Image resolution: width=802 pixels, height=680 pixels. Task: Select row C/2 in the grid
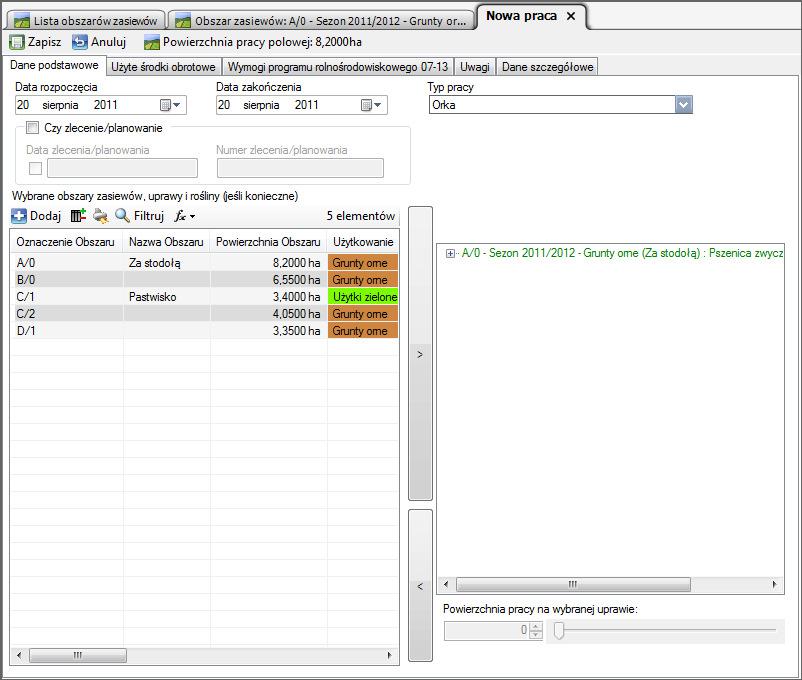[205, 314]
